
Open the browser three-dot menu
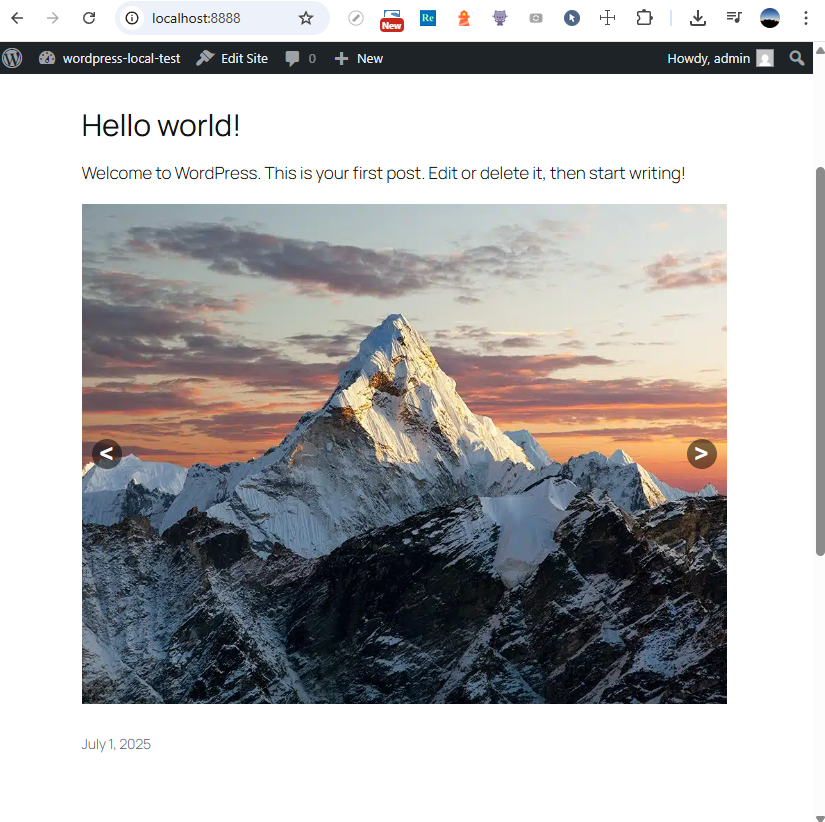[806, 18]
